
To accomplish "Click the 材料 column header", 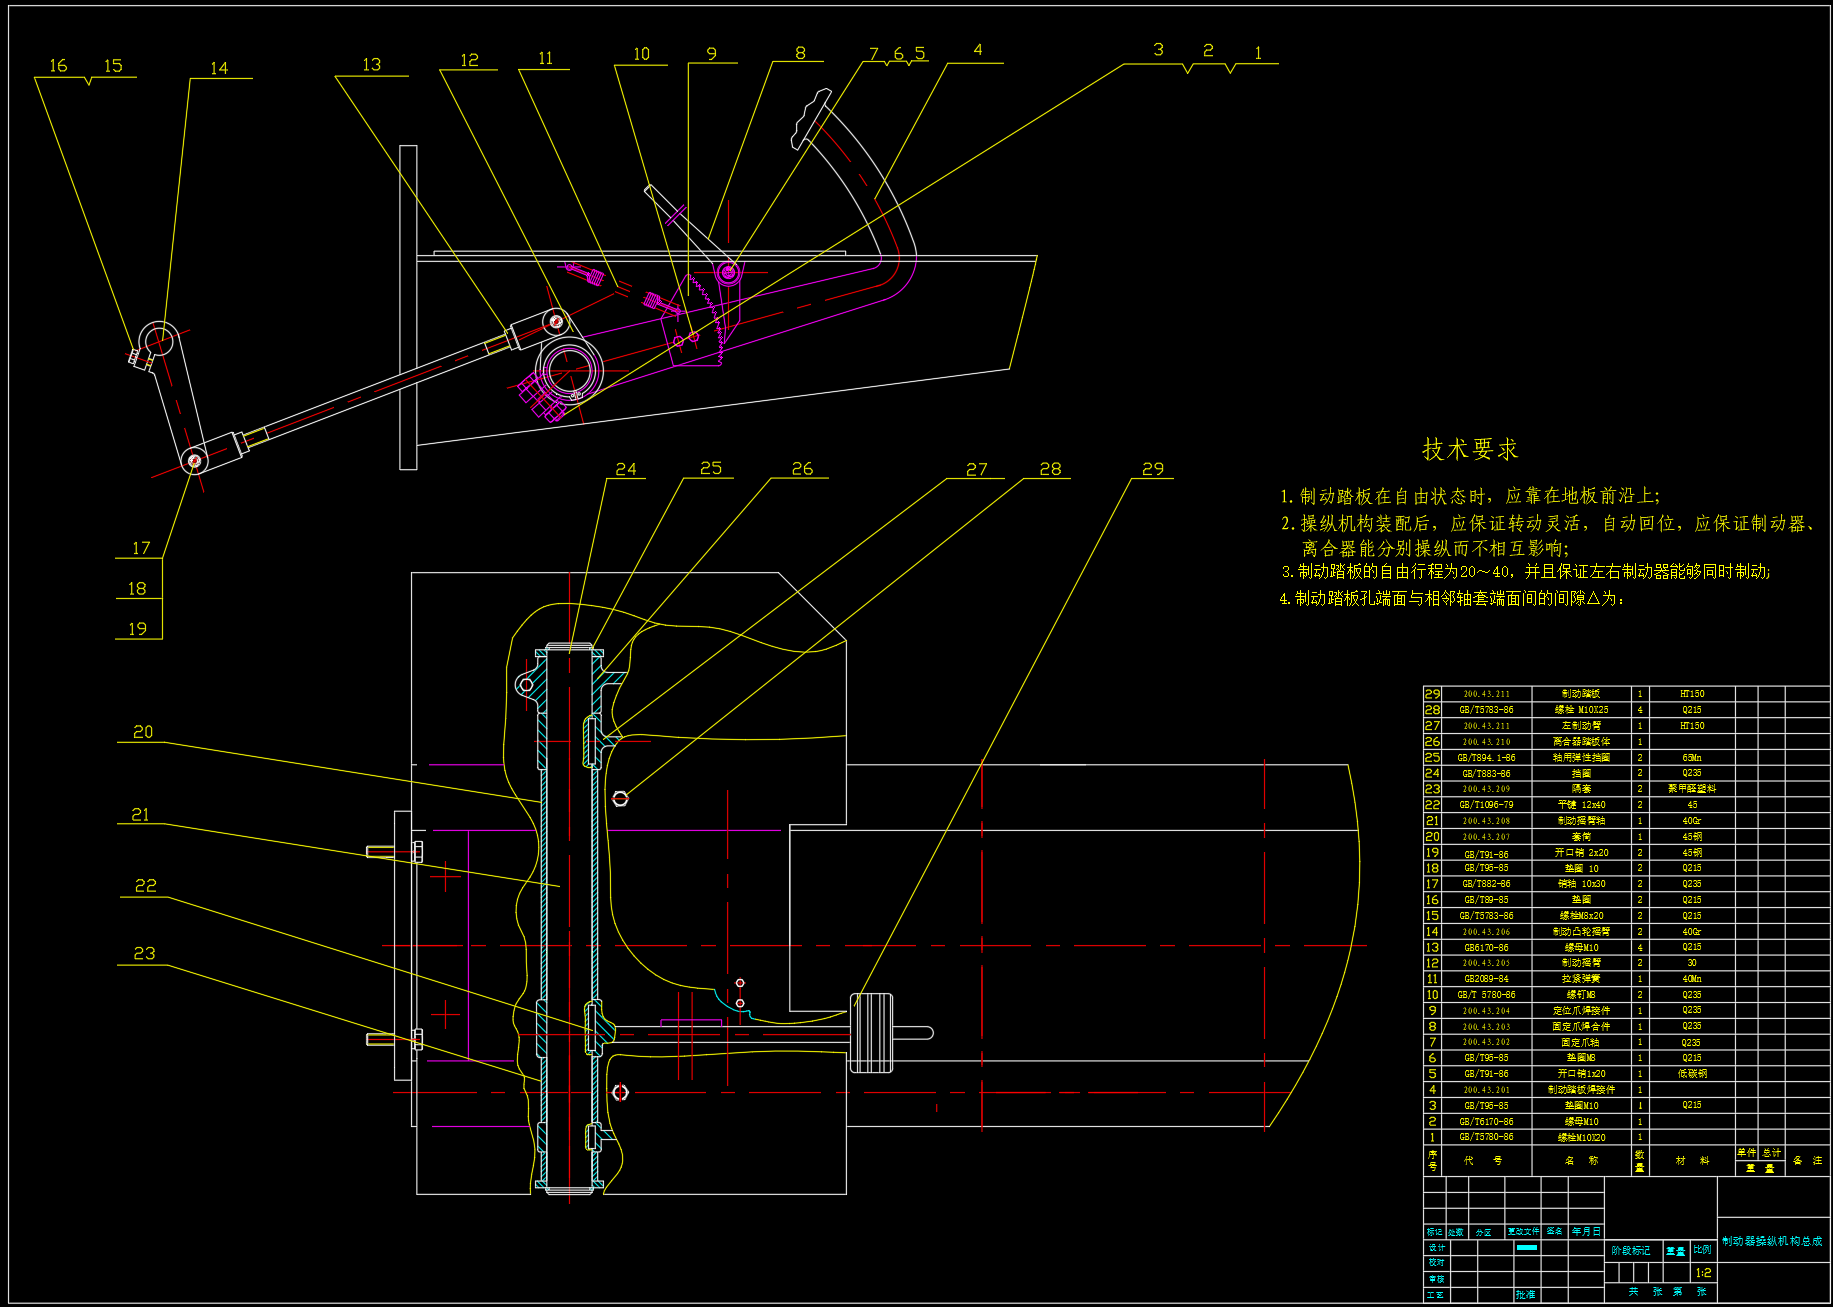I will click(x=1691, y=1161).
